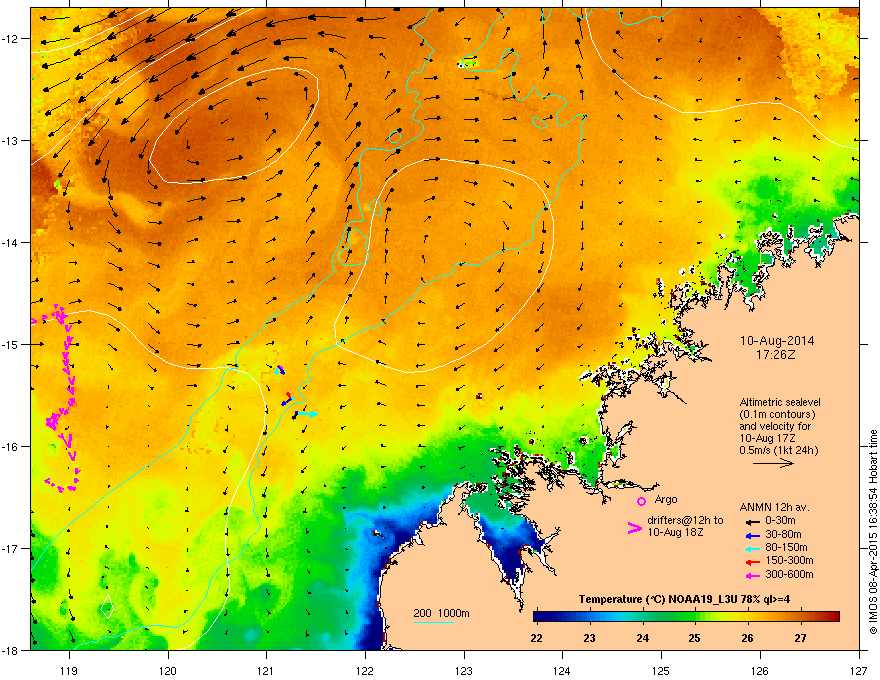Click the magenta 300-600m ANMN legend arrow
Screen dimensions: 880x680
[x=751, y=576]
